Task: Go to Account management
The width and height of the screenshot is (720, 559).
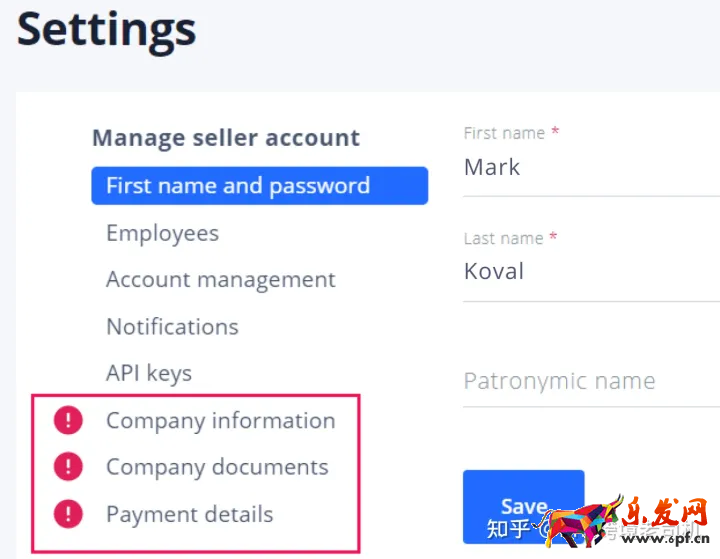Action: (221, 280)
